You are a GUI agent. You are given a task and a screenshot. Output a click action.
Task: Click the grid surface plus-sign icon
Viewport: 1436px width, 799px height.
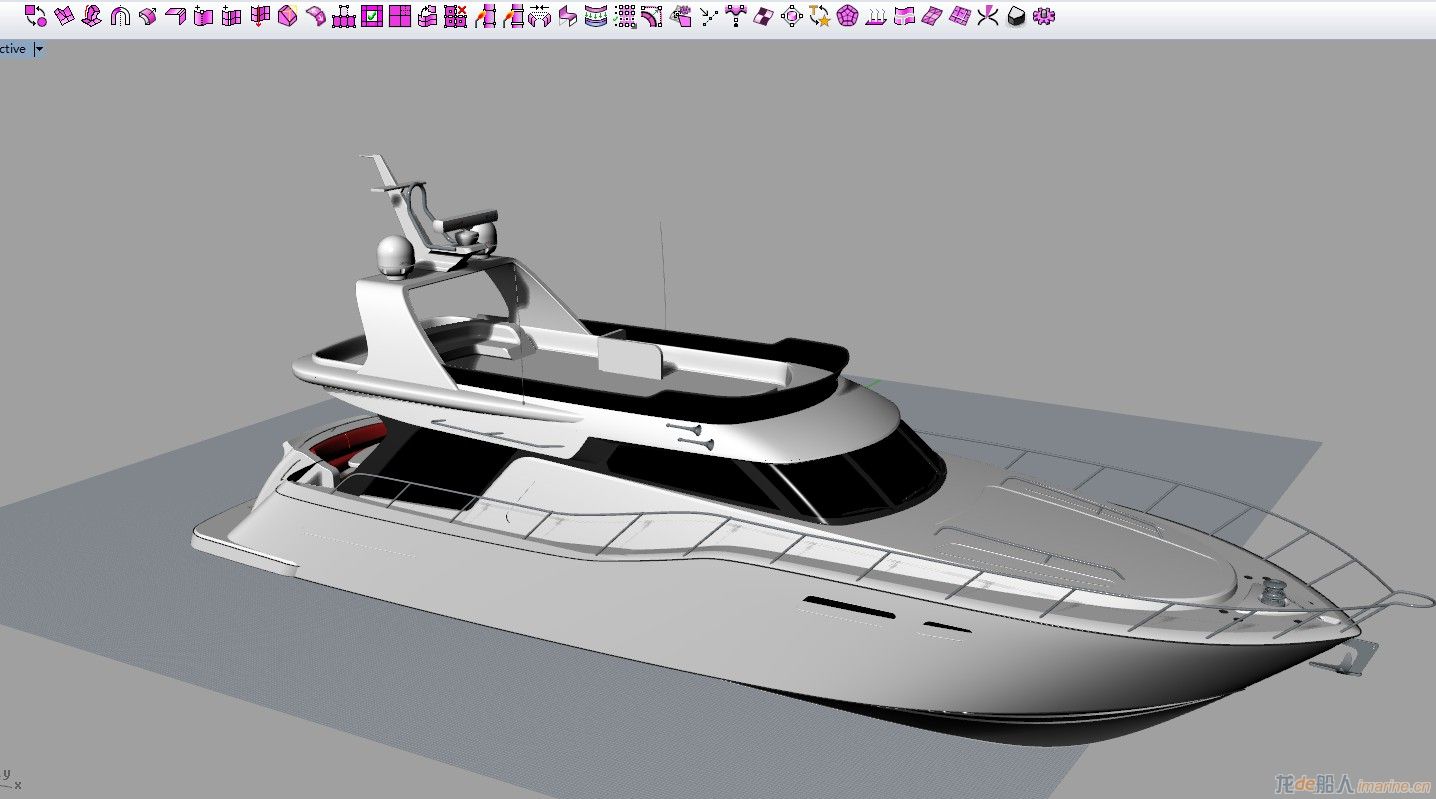(x=232, y=16)
